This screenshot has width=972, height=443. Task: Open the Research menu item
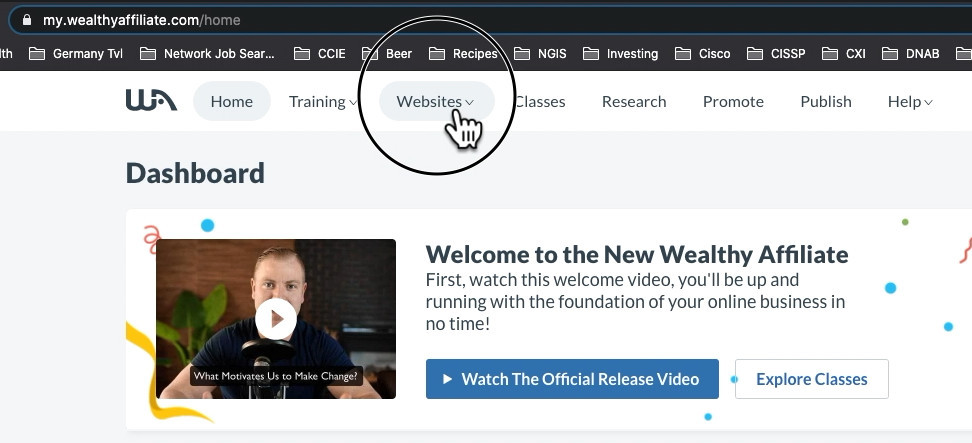[x=634, y=102]
